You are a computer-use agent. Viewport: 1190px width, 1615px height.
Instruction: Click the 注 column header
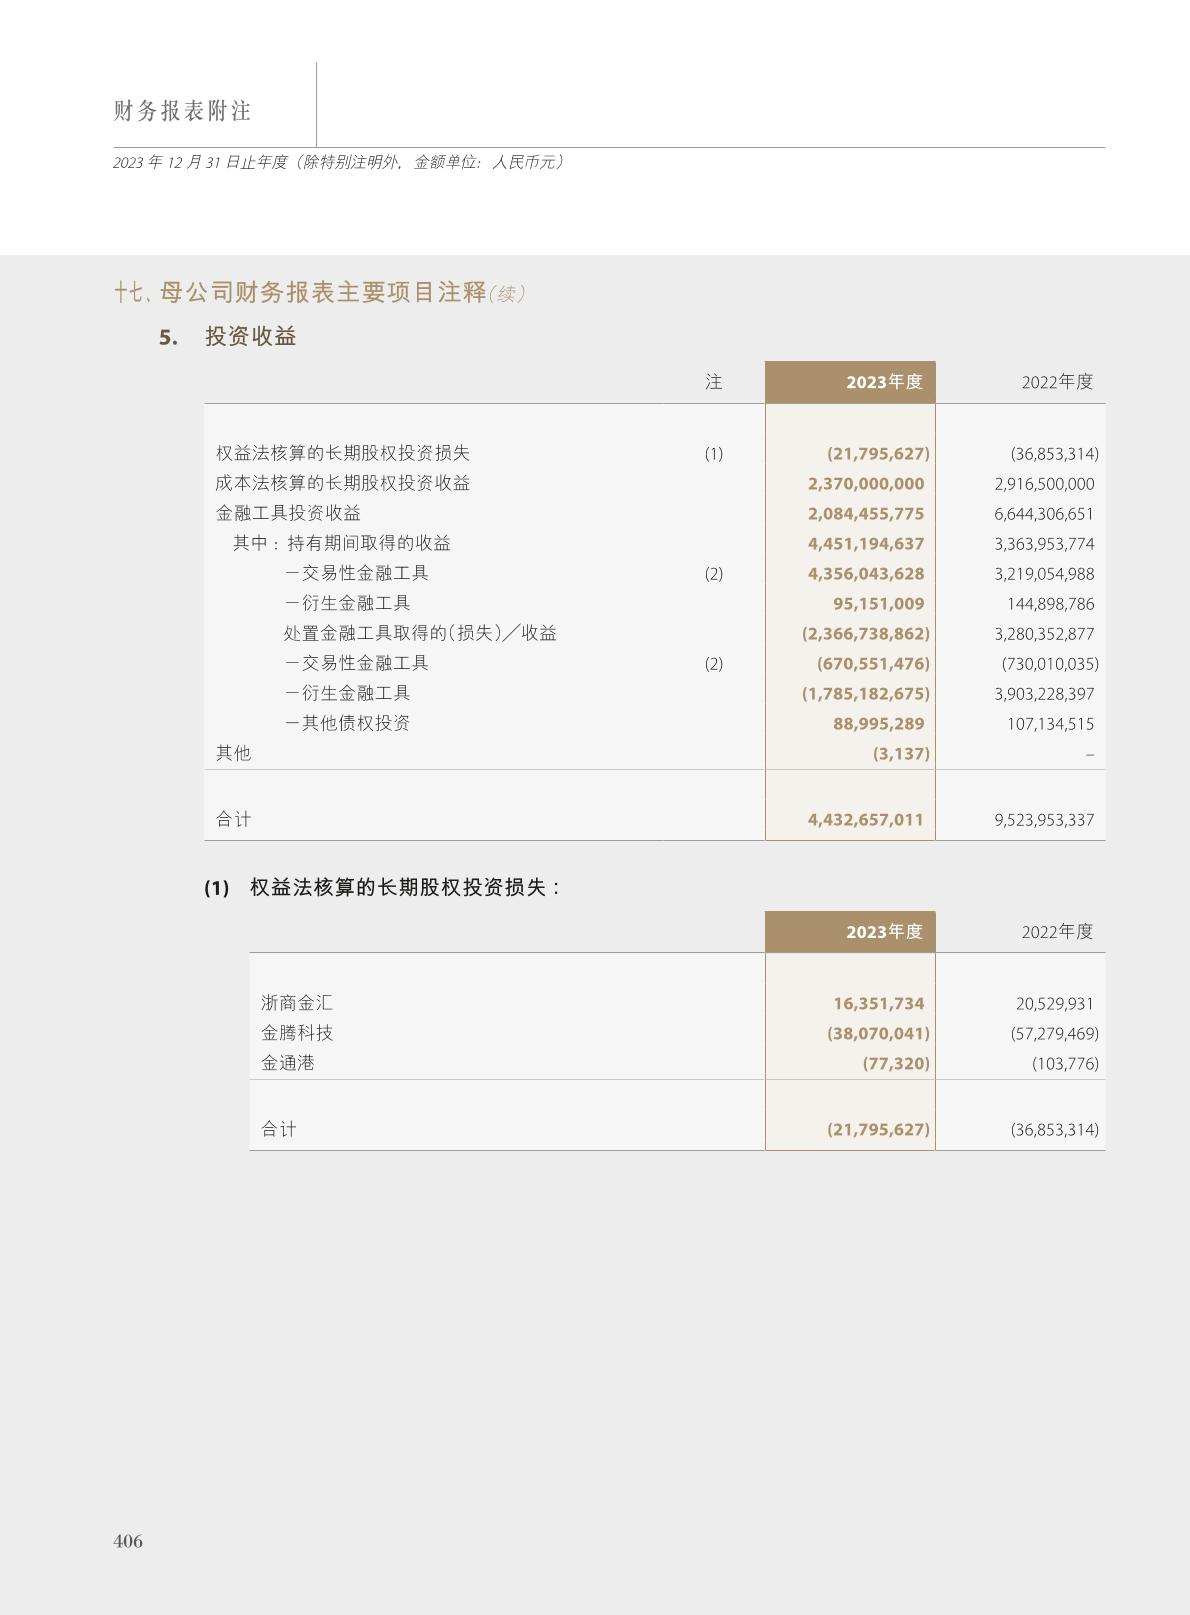pyautogui.click(x=713, y=382)
